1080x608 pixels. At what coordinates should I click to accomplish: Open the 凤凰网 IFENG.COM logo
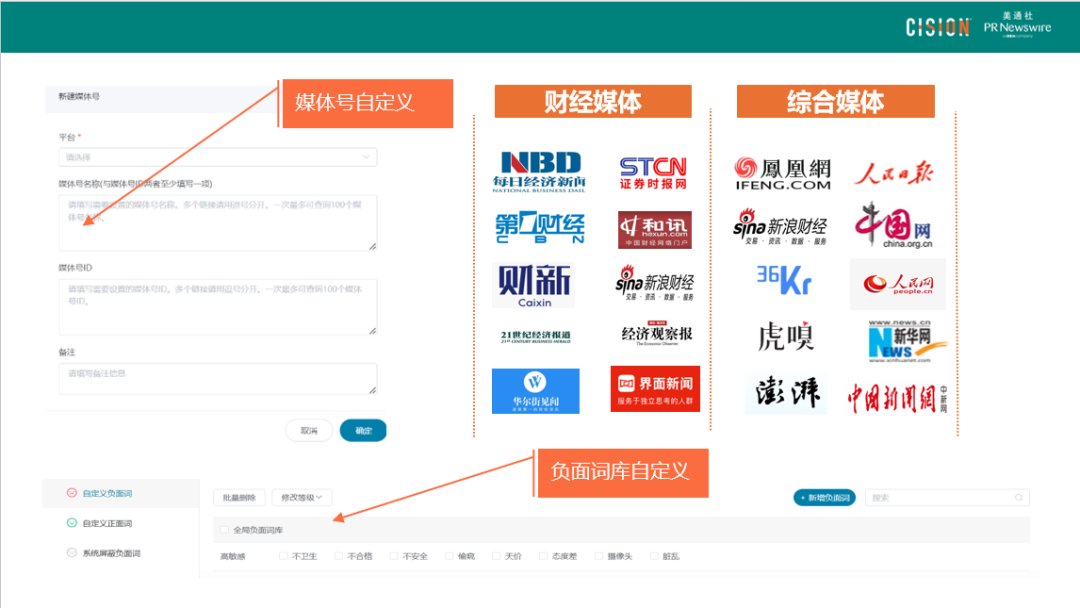[786, 170]
